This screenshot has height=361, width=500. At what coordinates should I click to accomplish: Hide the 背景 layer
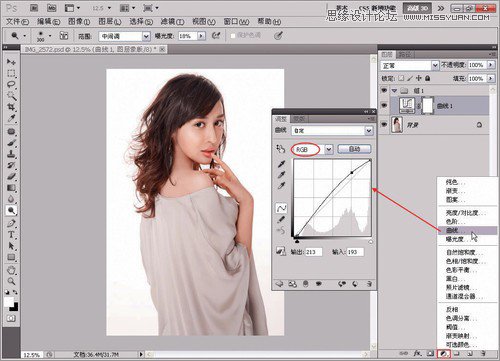(384, 124)
